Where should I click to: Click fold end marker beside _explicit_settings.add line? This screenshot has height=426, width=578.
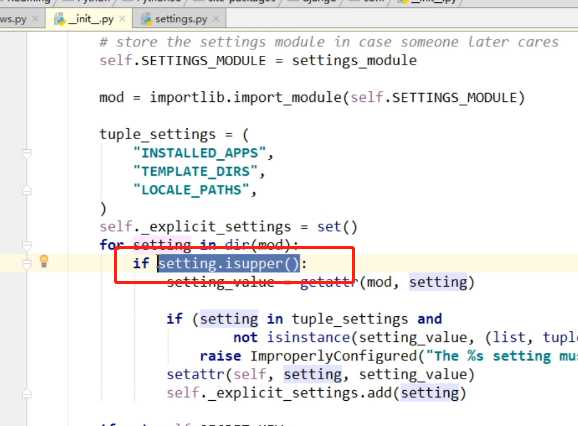click(27, 394)
